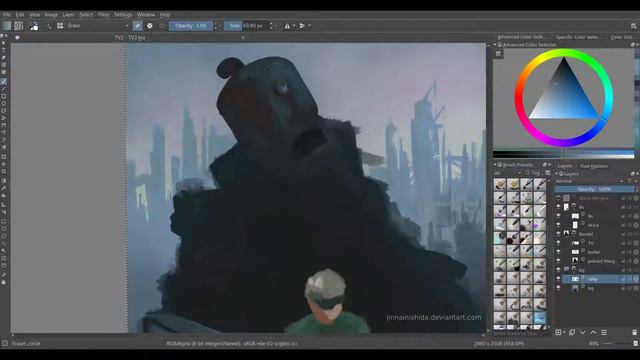640x360 pixels.
Task: Click the layer filter funnel icon
Action: click(x=629, y=181)
